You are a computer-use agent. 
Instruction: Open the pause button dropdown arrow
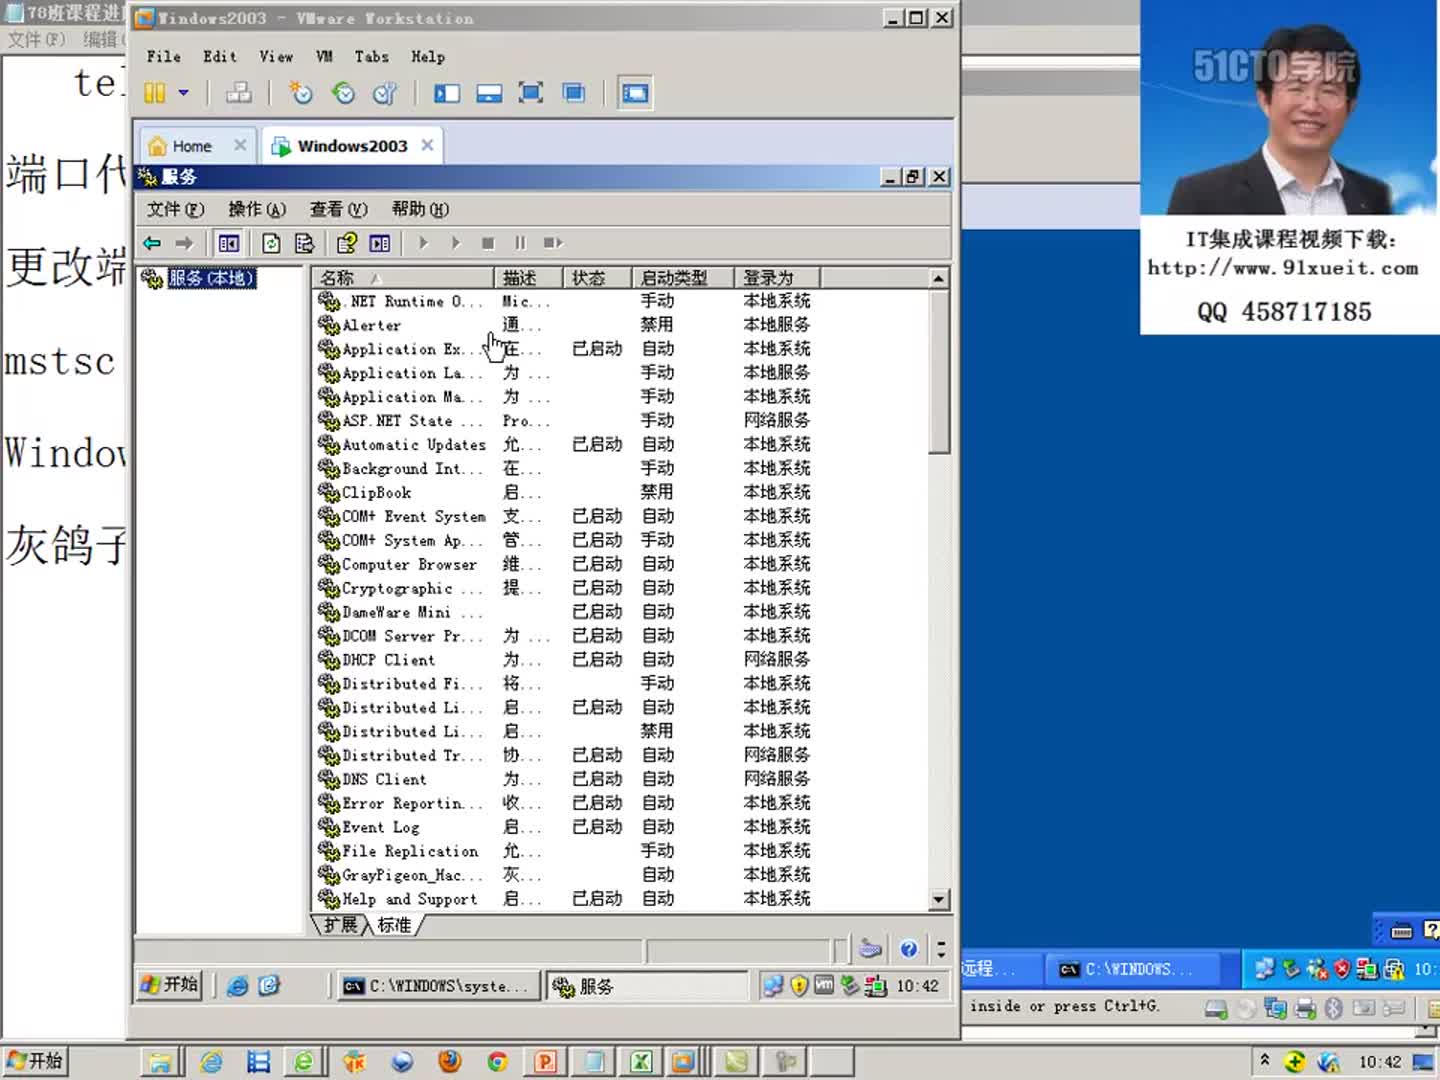tap(183, 93)
